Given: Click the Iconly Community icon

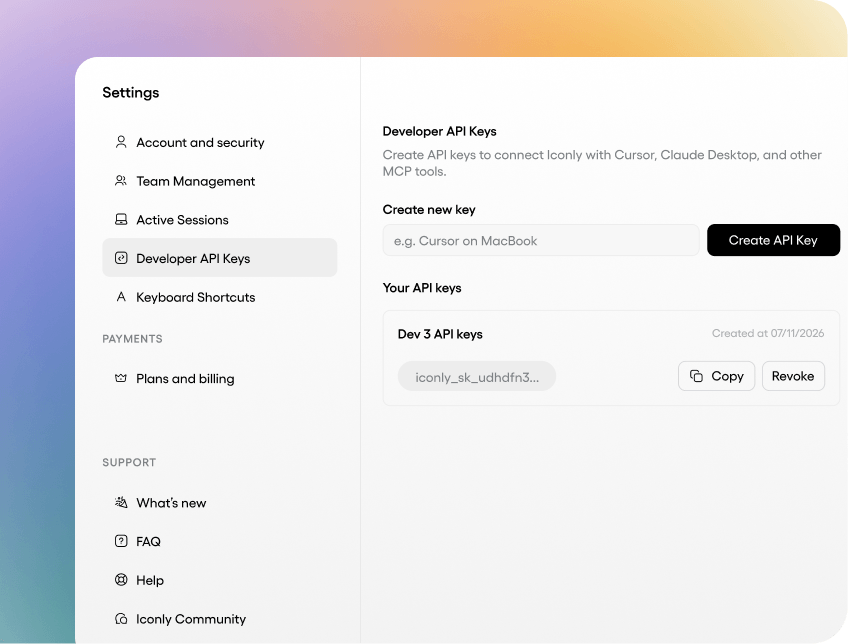Looking at the screenshot, I should pyautogui.click(x=121, y=619).
